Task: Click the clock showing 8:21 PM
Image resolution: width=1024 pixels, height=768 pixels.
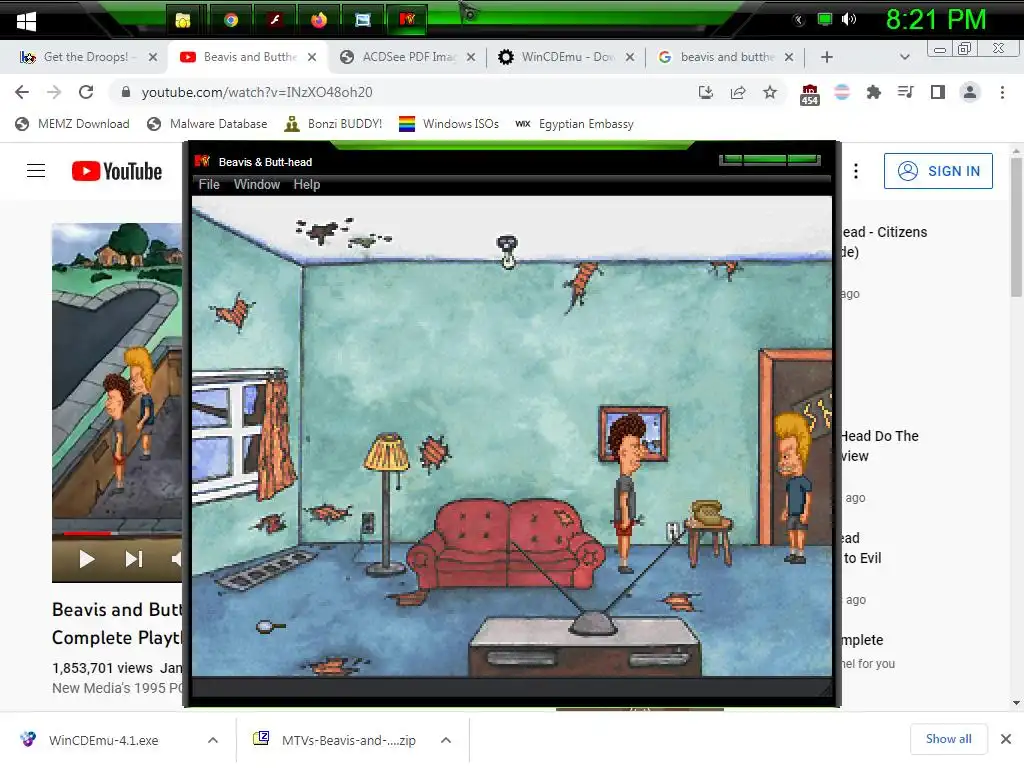Action: pos(935,20)
